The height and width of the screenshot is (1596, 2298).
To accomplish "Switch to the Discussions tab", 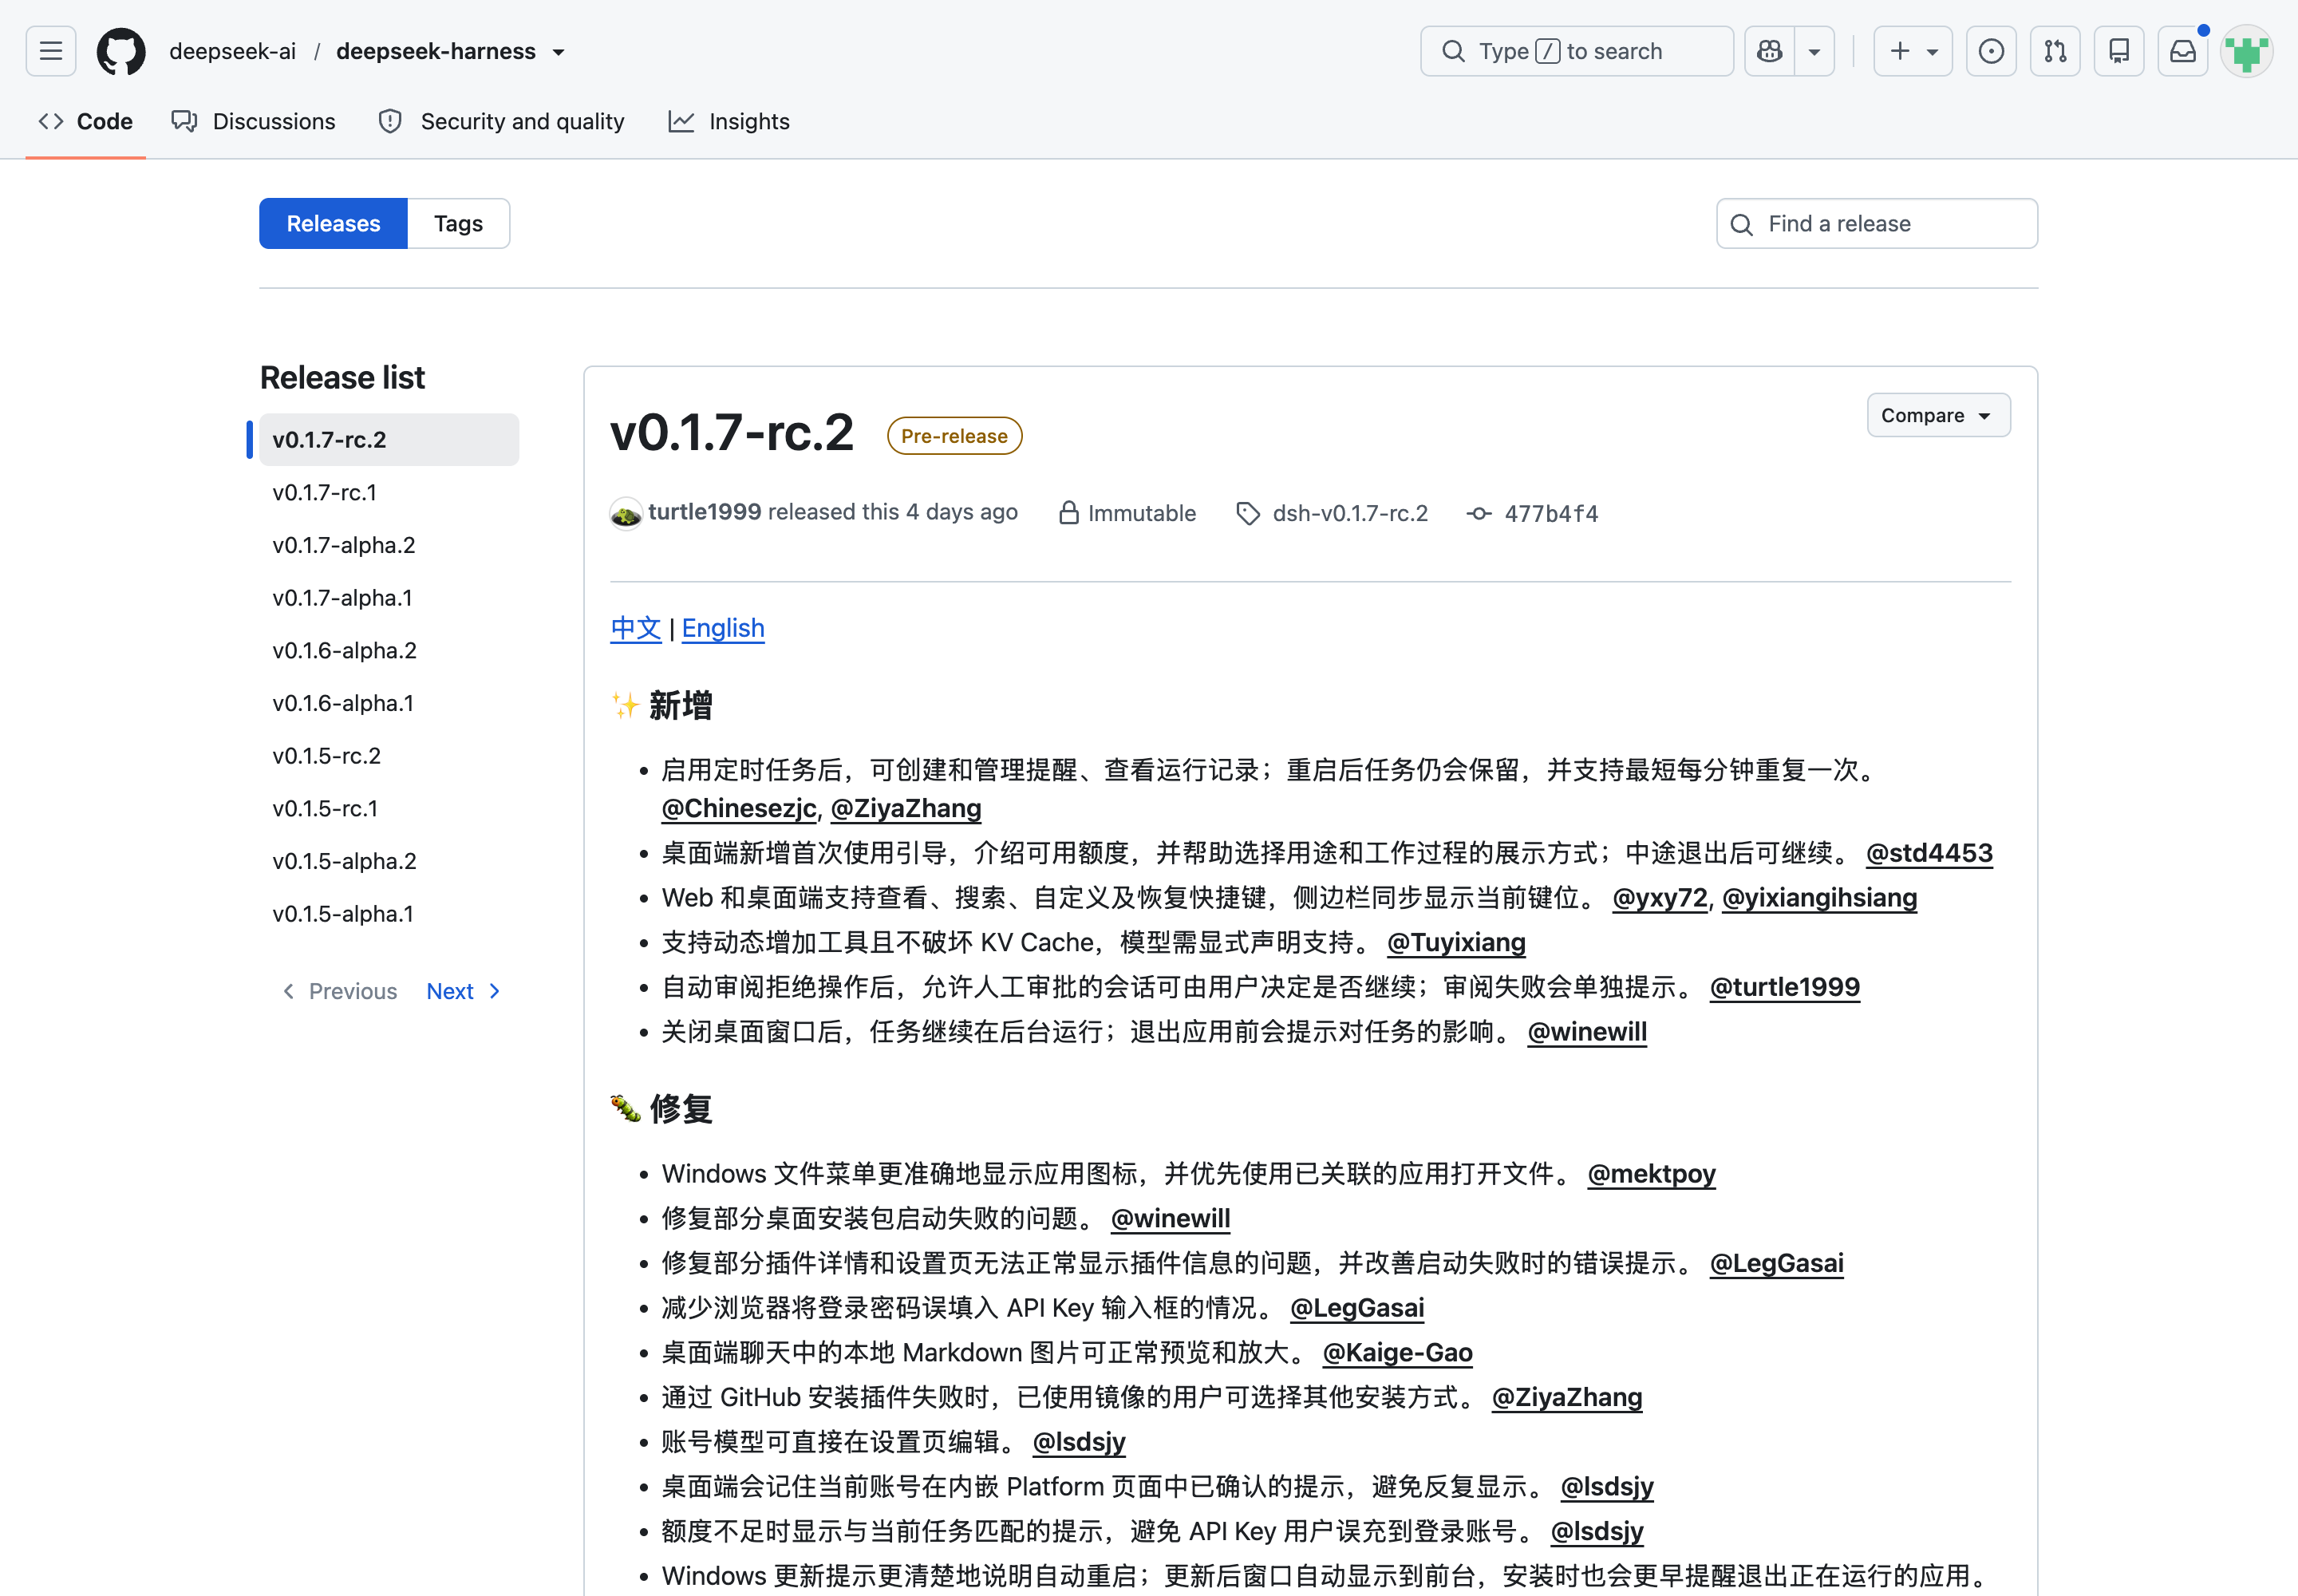I will click(x=254, y=121).
